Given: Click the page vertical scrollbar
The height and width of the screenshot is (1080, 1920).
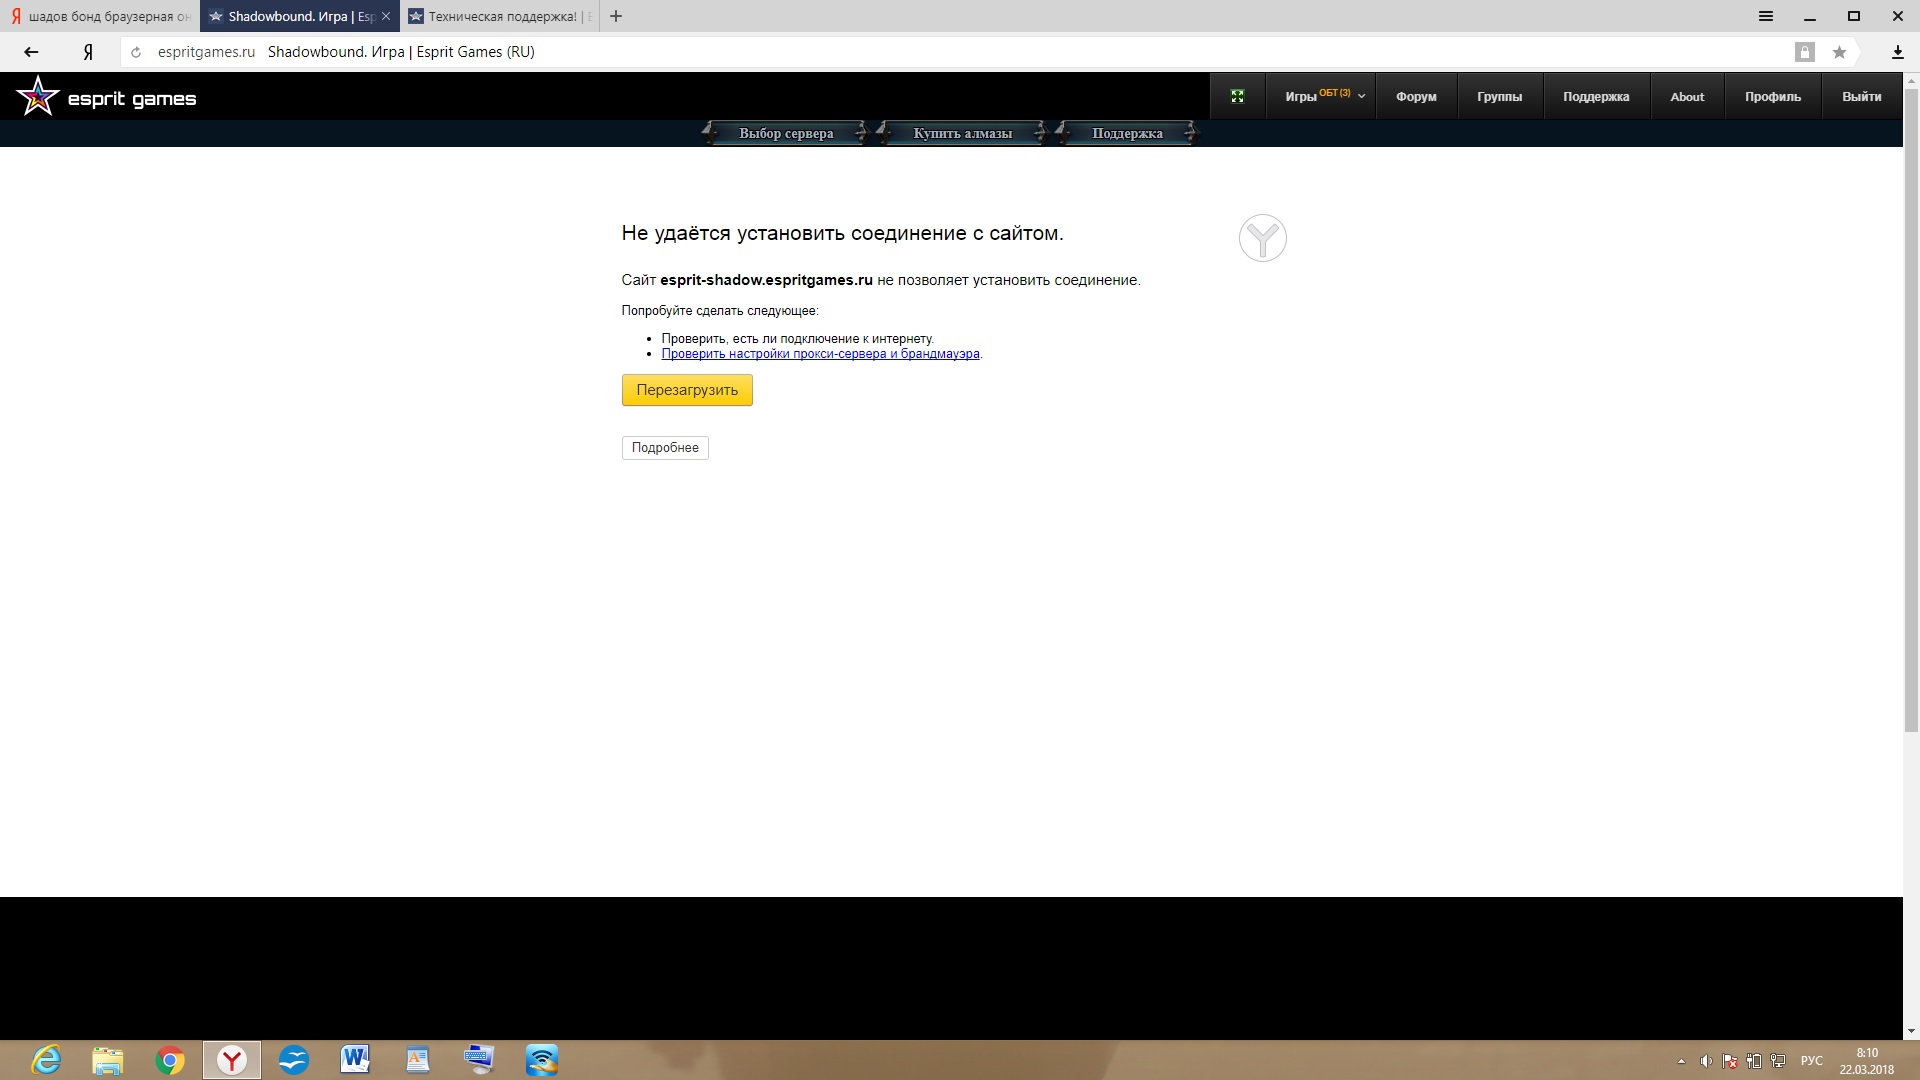Looking at the screenshot, I should coord(1911,400).
